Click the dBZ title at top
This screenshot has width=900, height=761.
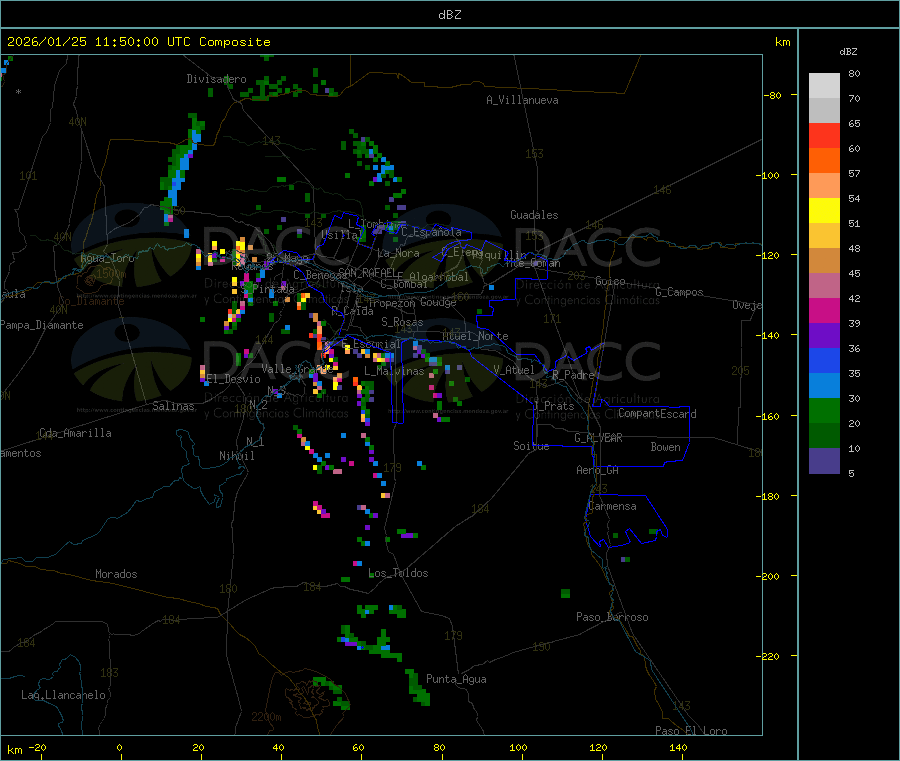pos(449,15)
